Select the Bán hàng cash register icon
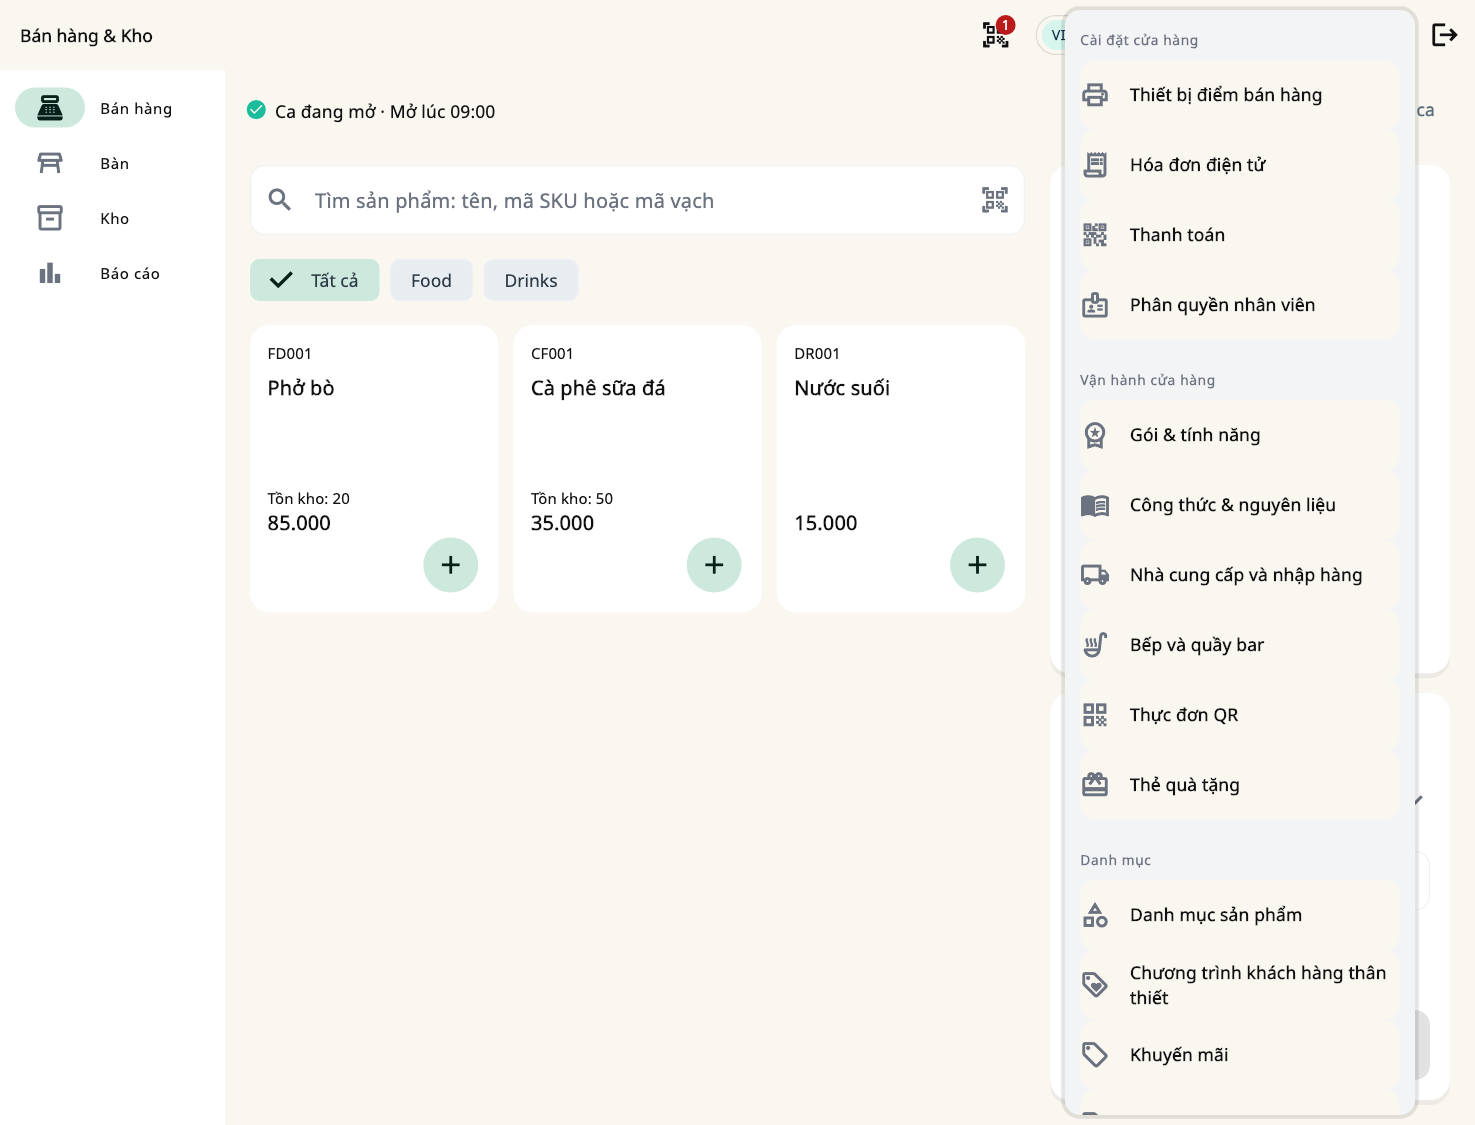Image resolution: width=1475 pixels, height=1125 pixels. point(50,108)
